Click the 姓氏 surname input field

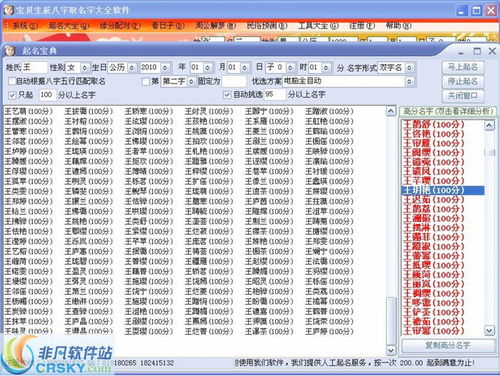[35, 68]
